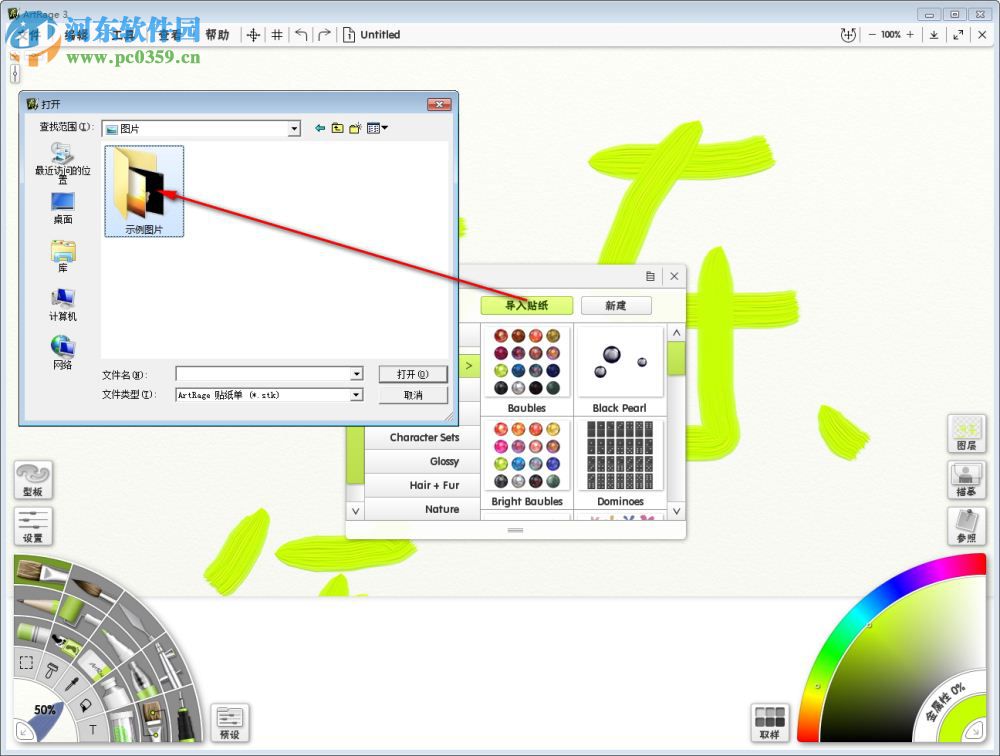Open the ArtRage 贴纸单 file type dropdown
Screen dimensions: 1000x756
(x=356, y=395)
